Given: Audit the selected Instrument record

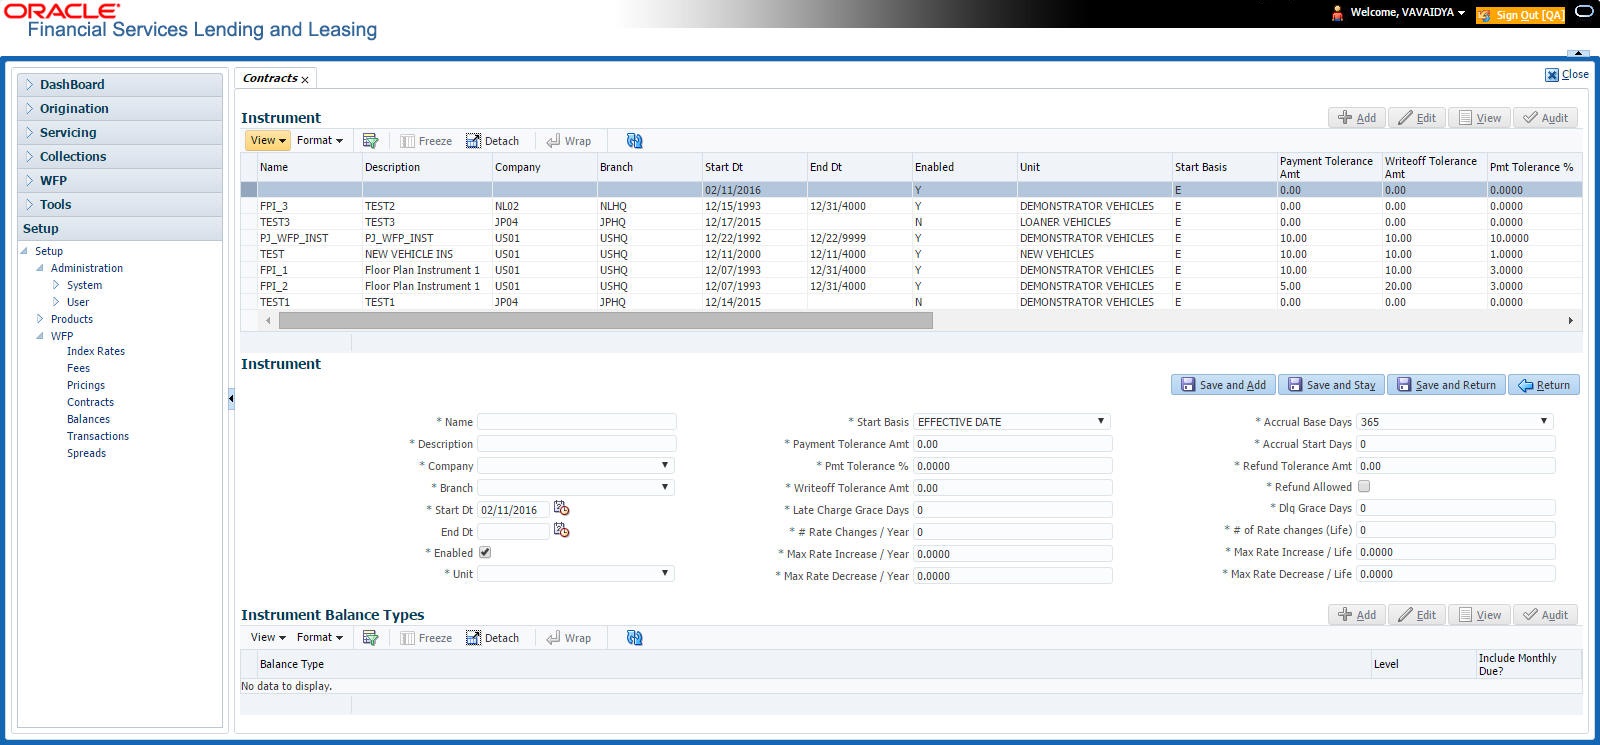Looking at the screenshot, I should [1546, 118].
